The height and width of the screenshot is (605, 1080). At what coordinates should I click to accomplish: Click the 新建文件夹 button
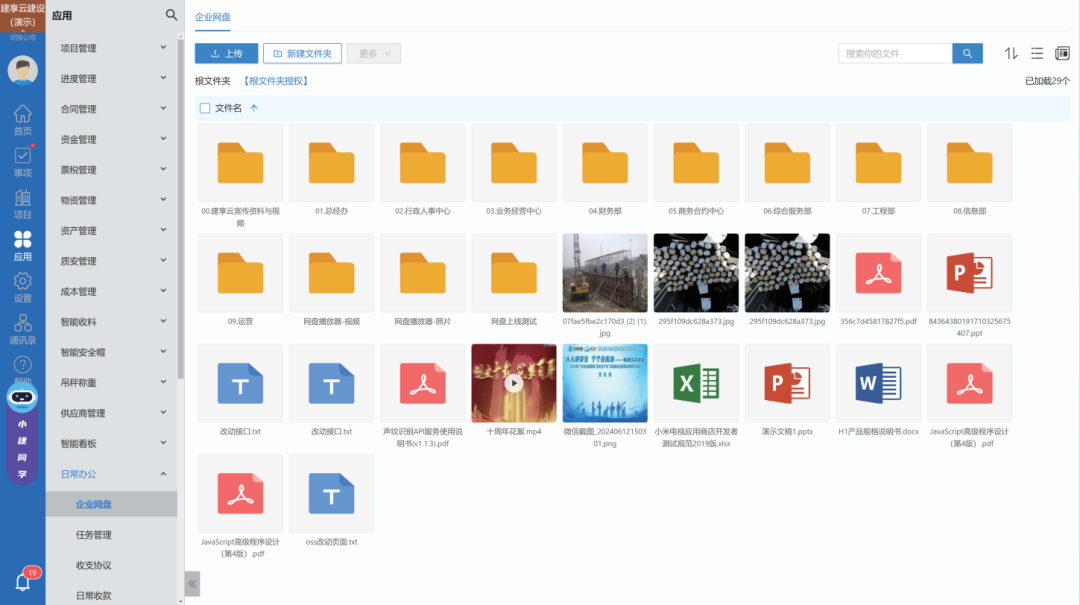click(301, 54)
